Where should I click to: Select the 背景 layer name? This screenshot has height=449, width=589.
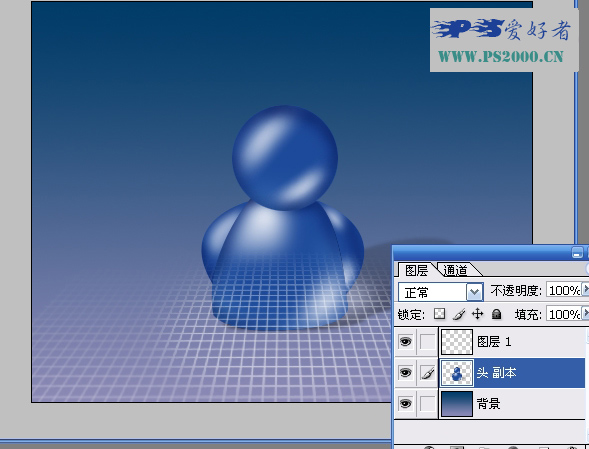point(488,404)
